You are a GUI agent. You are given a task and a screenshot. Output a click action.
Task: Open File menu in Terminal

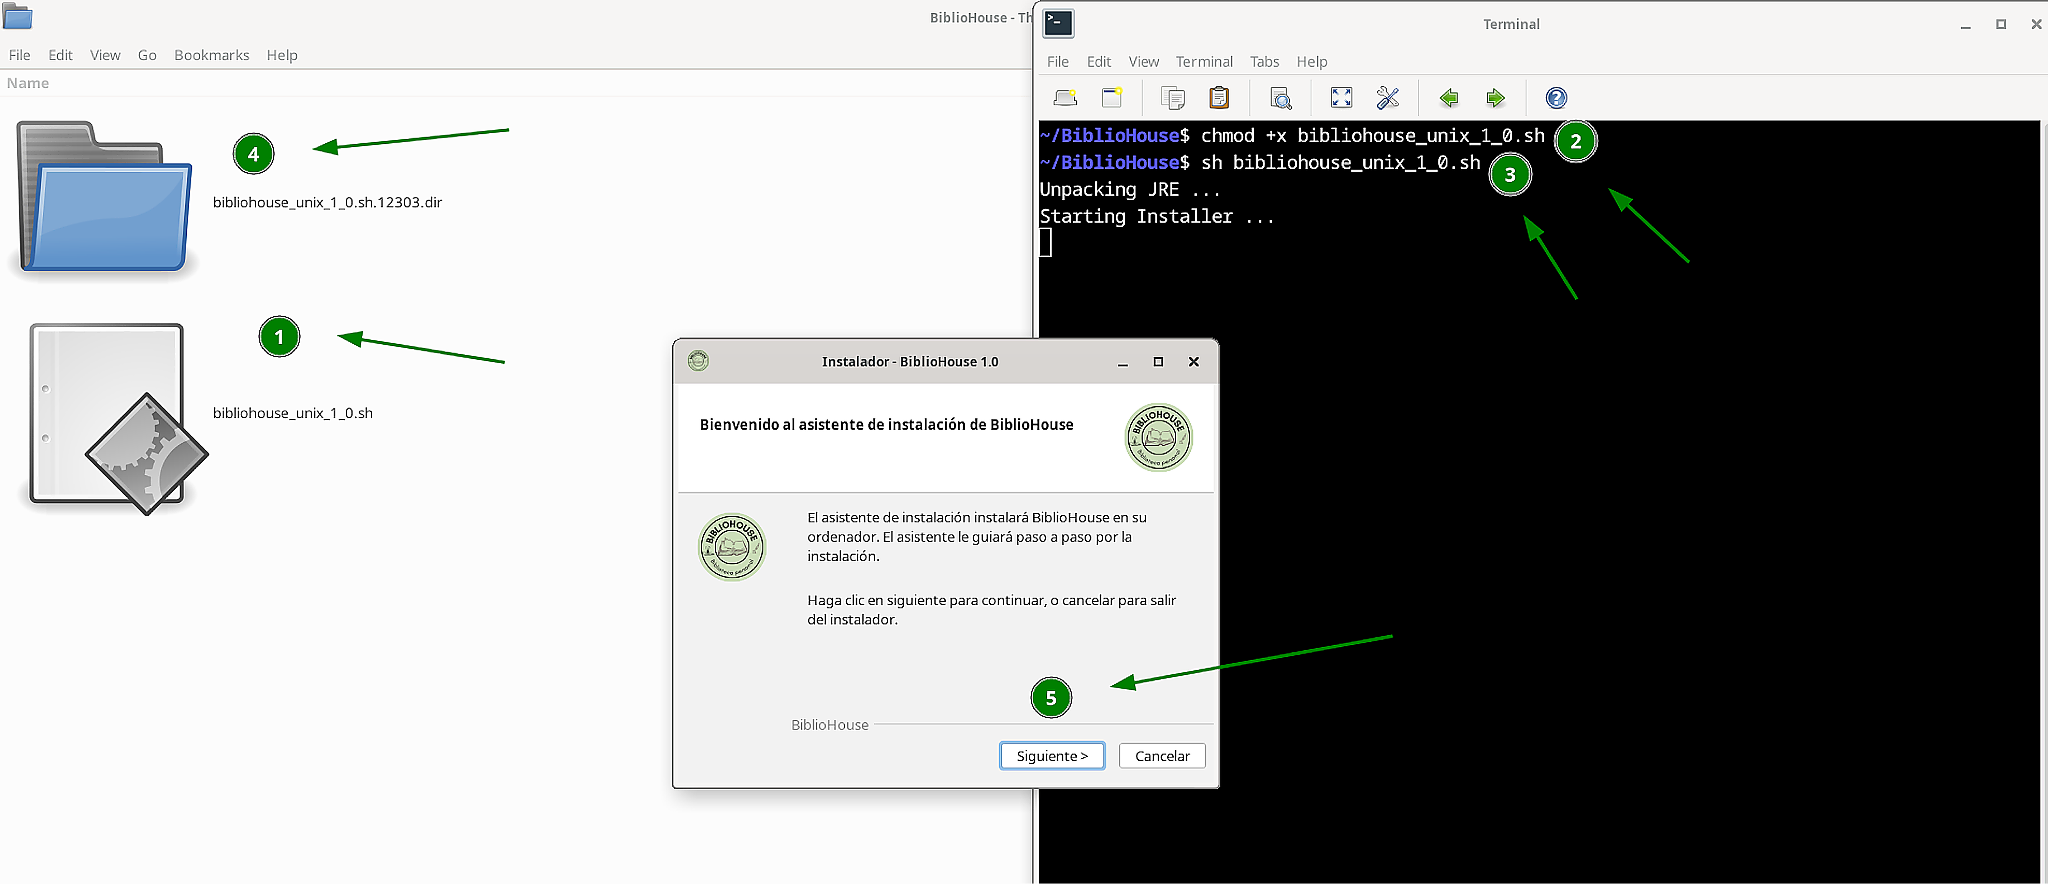1058,61
